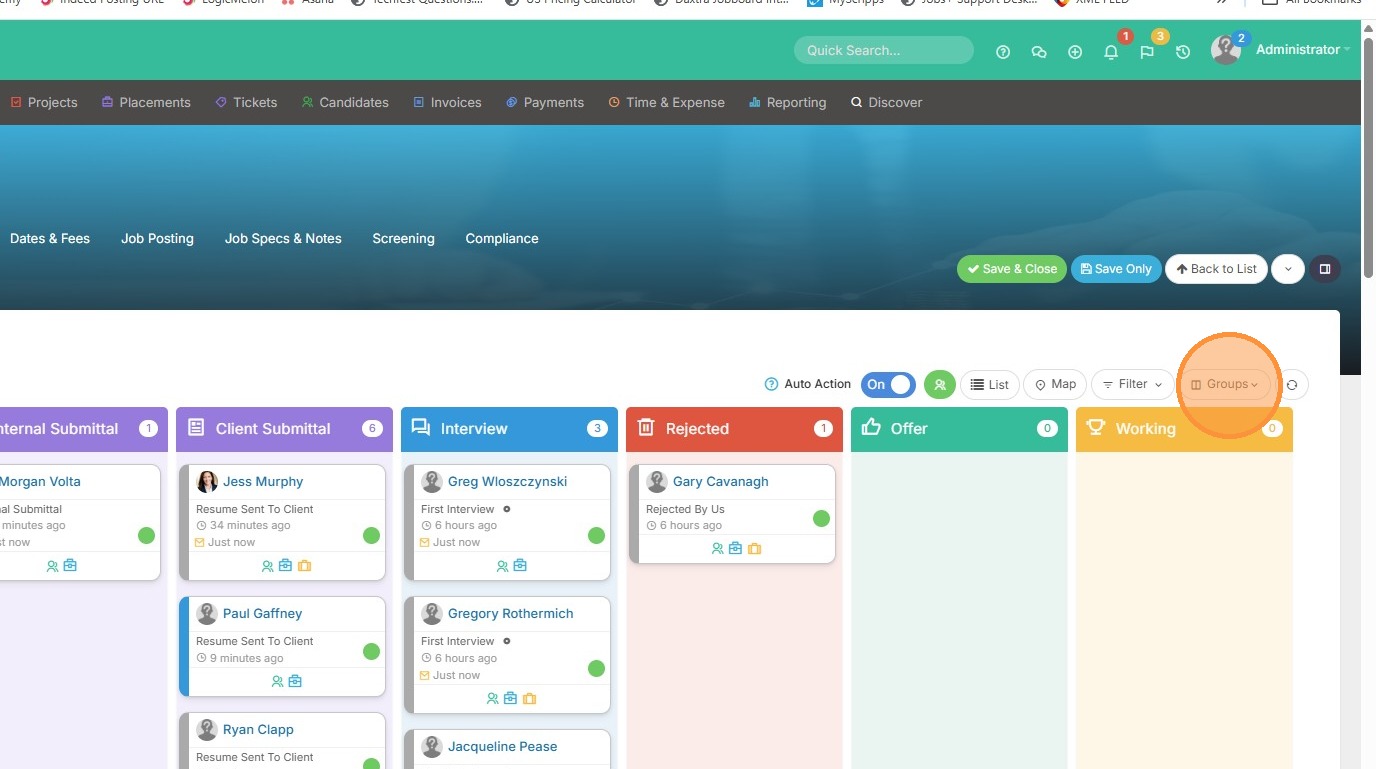1376x769 pixels.
Task: Open Jess Murphy's candidate name link
Action: click(x=263, y=482)
